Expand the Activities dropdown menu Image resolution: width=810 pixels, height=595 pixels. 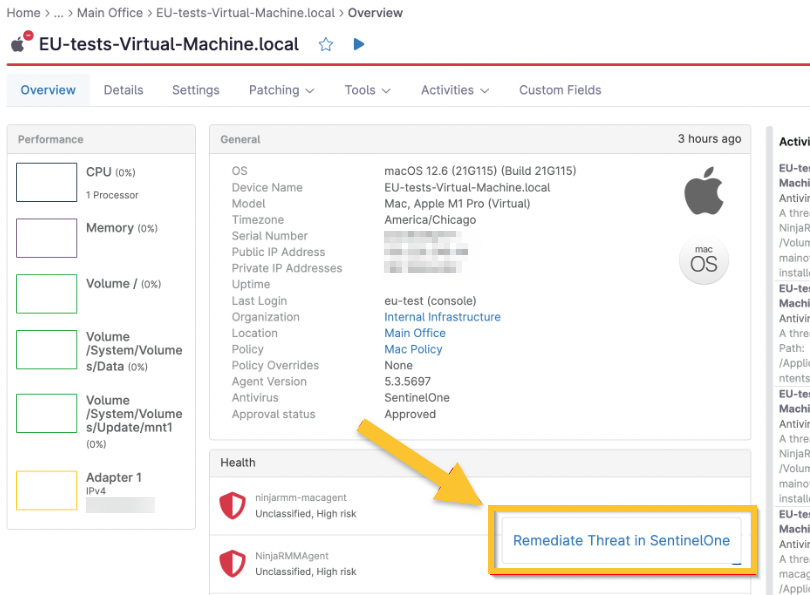[455, 90]
